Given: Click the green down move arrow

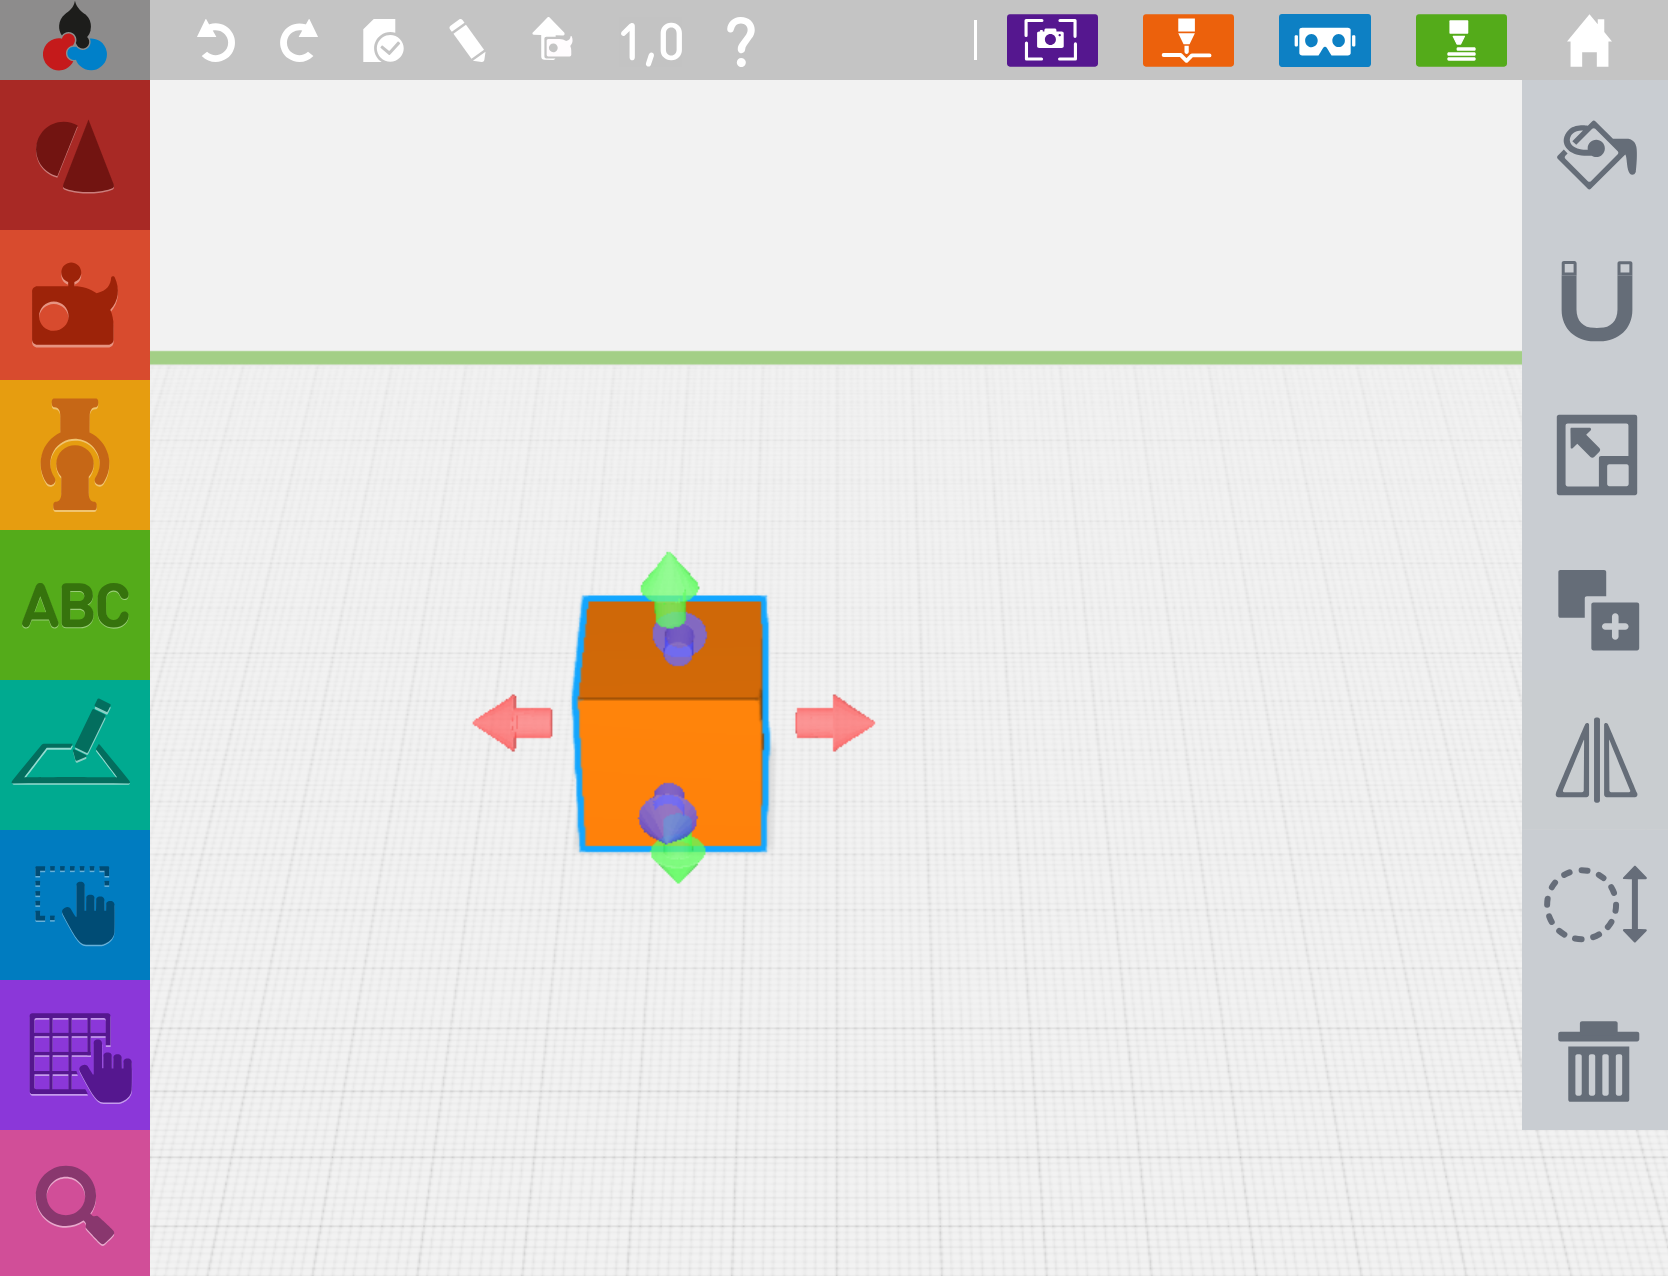Looking at the screenshot, I should click(678, 861).
